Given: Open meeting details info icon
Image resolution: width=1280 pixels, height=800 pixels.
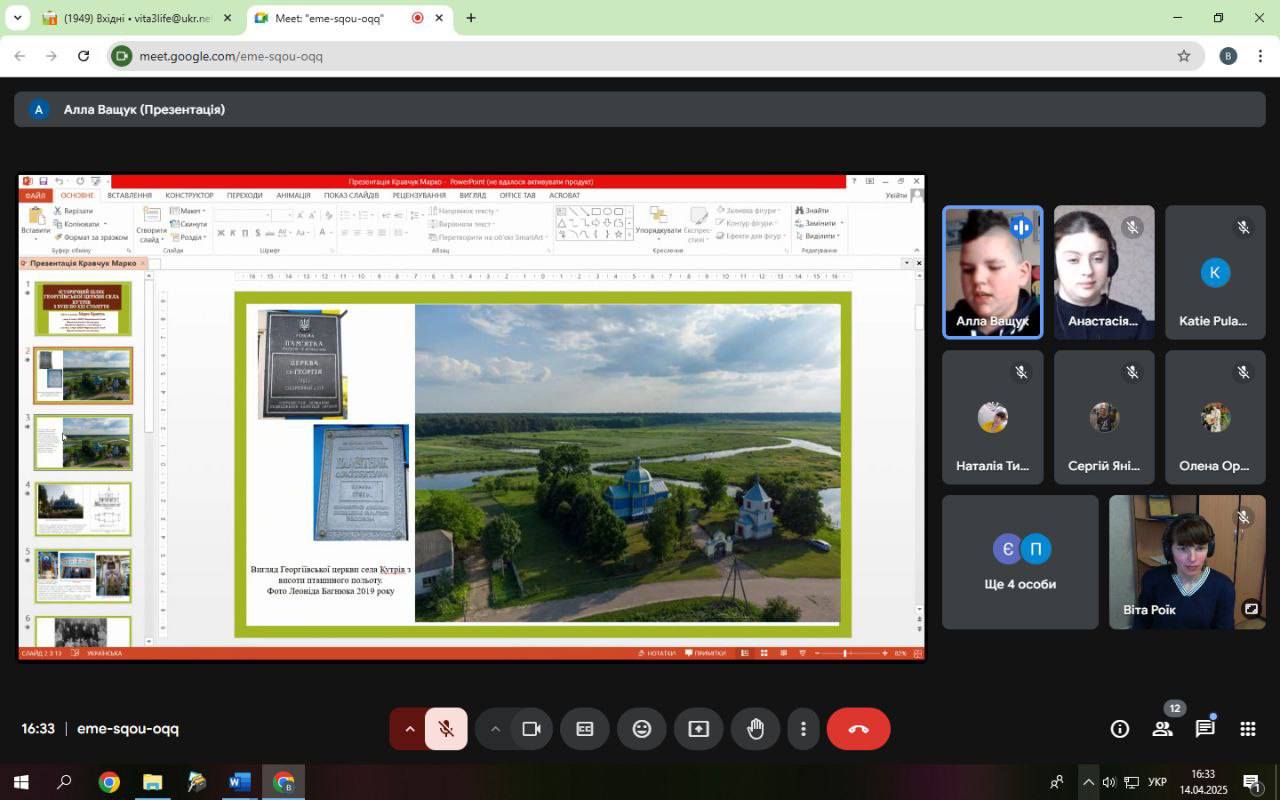Looking at the screenshot, I should [1119, 729].
